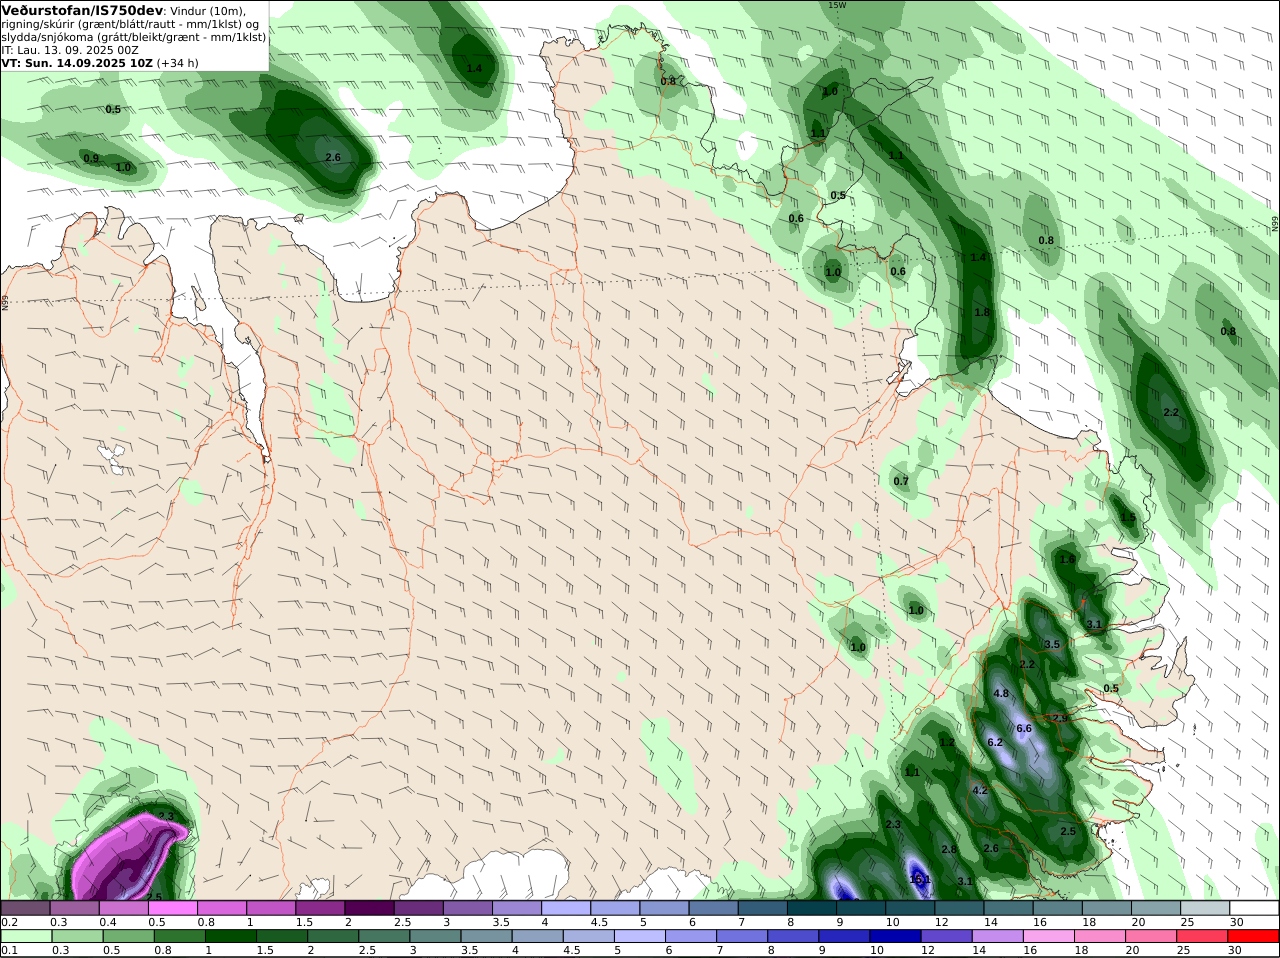Pick the lavender 4 swatch in the upper legend row
This screenshot has height=958, width=1280.
(566, 908)
